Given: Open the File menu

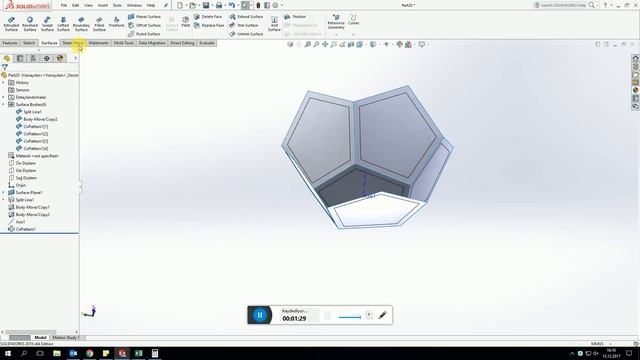Looking at the screenshot, I should (x=64, y=5).
